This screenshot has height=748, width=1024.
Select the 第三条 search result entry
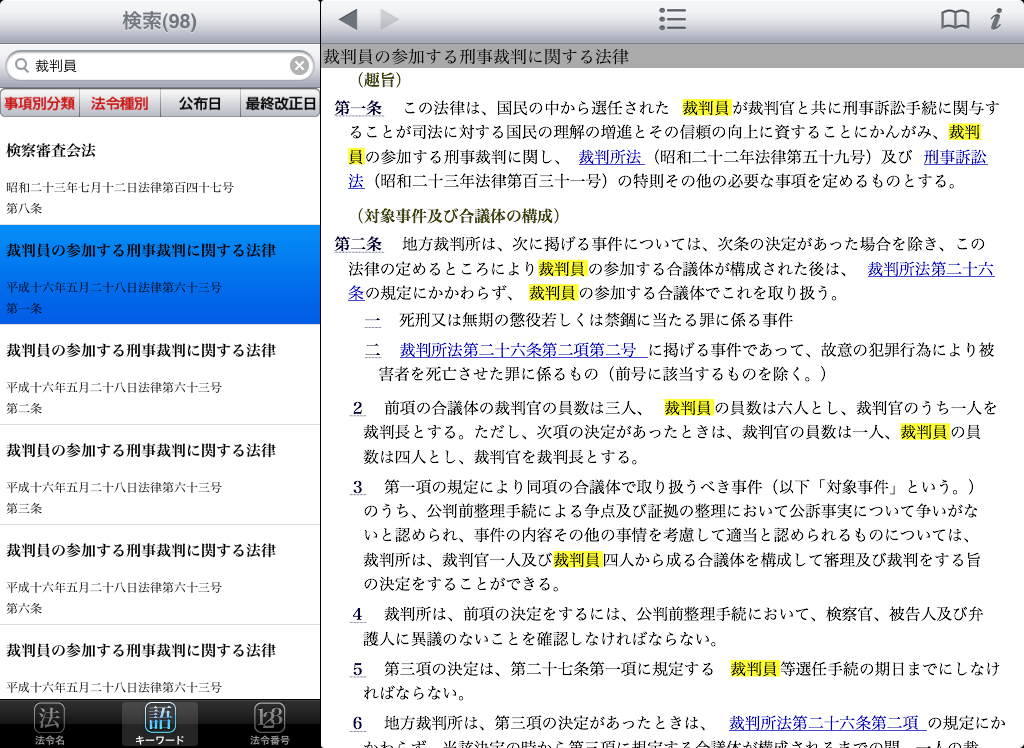[x=160, y=475]
